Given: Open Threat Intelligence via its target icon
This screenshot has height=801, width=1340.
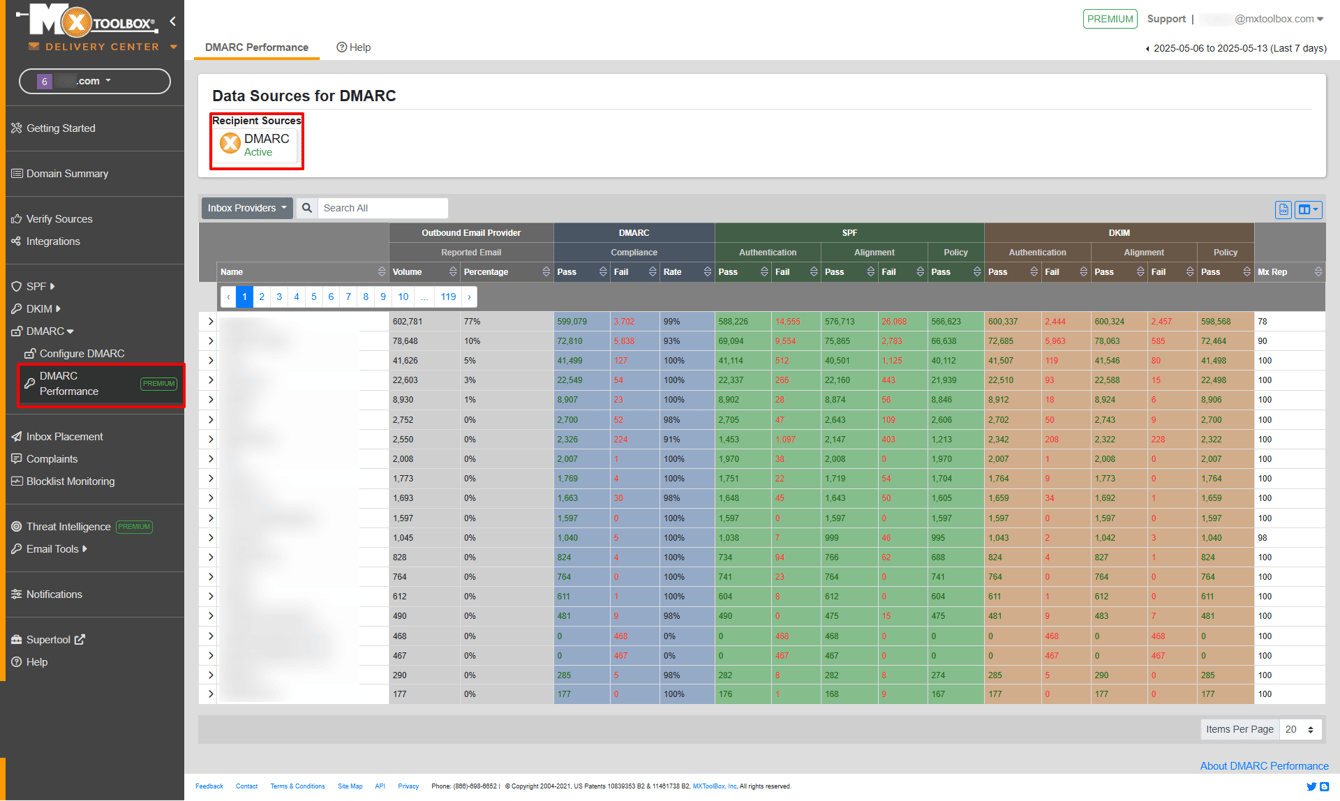Looking at the screenshot, I should [x=17, y=526].
